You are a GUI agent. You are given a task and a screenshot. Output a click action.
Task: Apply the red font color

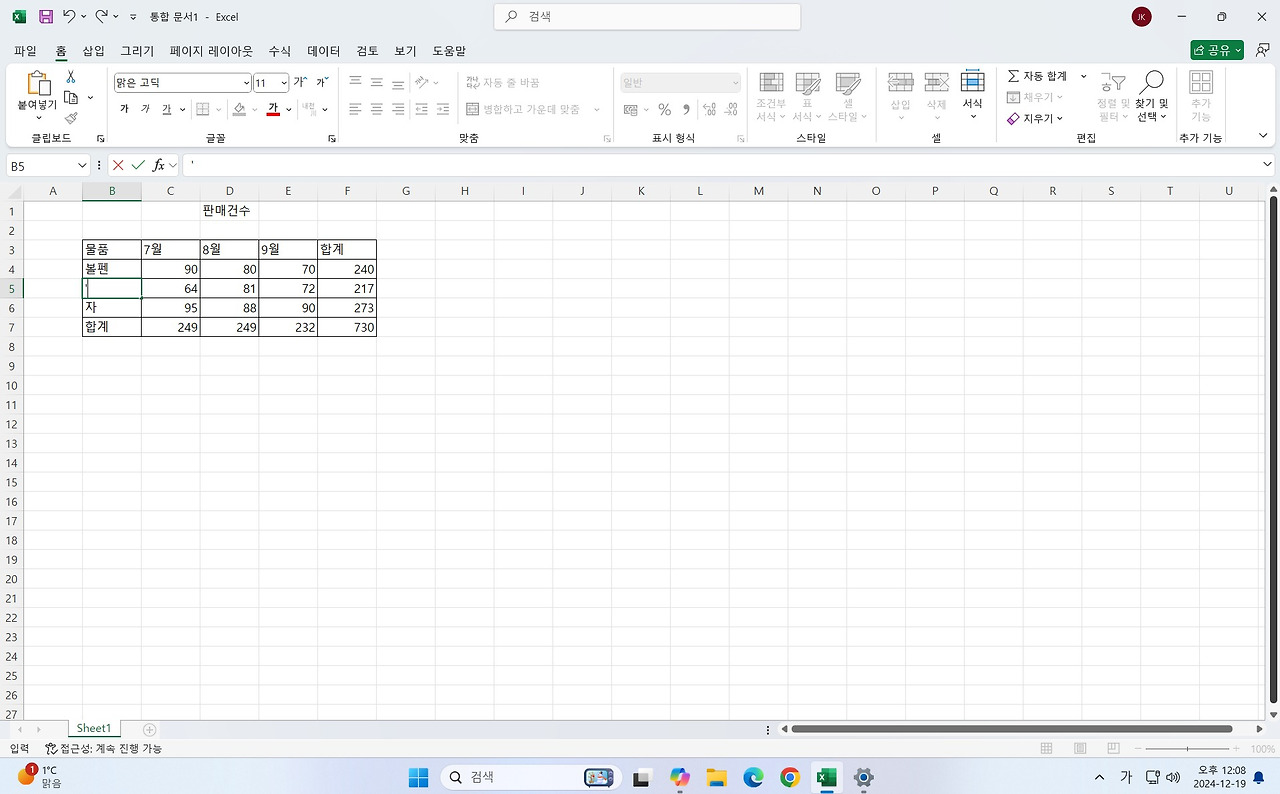click(x=272, y=109)
